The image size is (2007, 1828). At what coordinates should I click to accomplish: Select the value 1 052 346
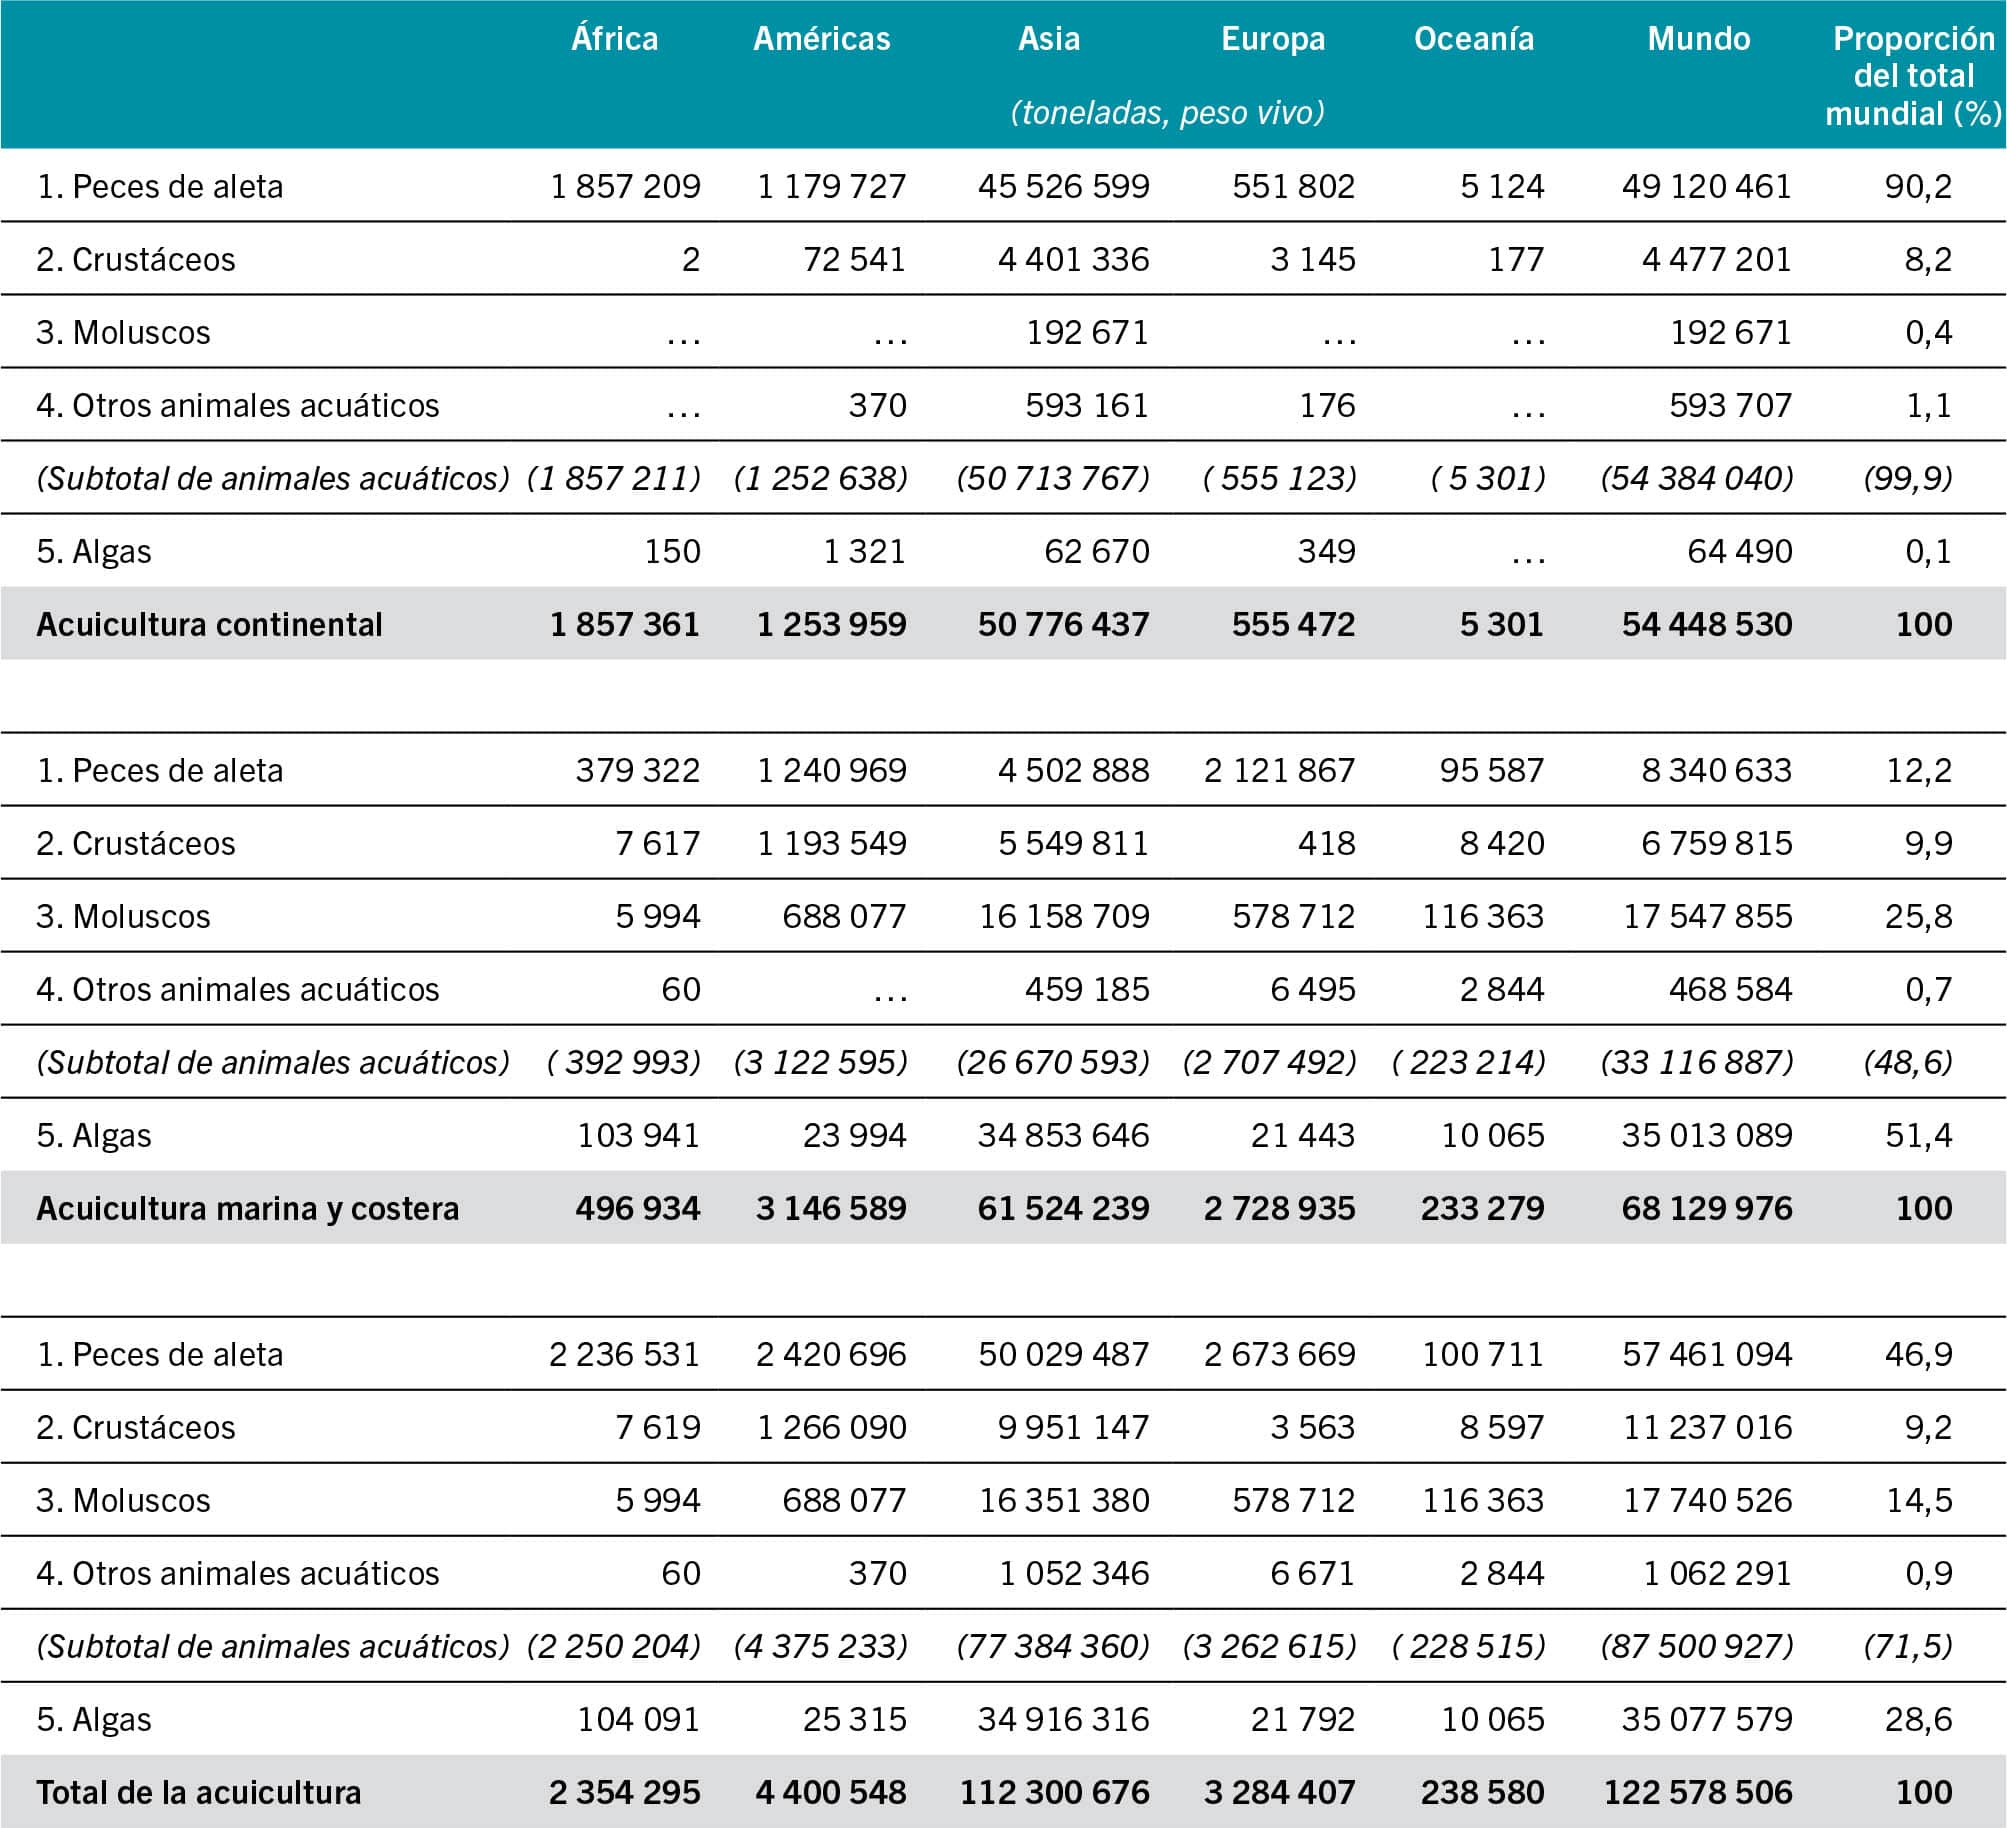click(1074, 1573)
